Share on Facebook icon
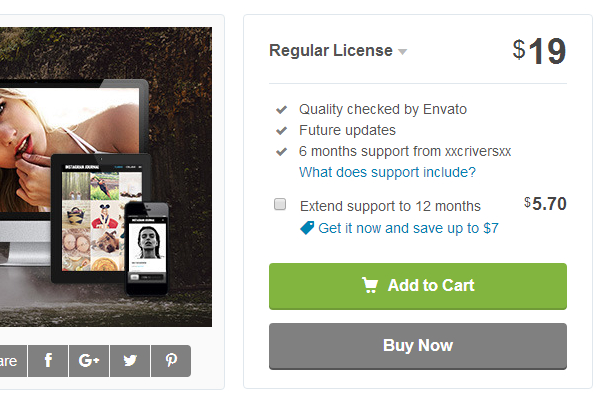The width and height of the screenshot is (606, 404). pos(48,361)
